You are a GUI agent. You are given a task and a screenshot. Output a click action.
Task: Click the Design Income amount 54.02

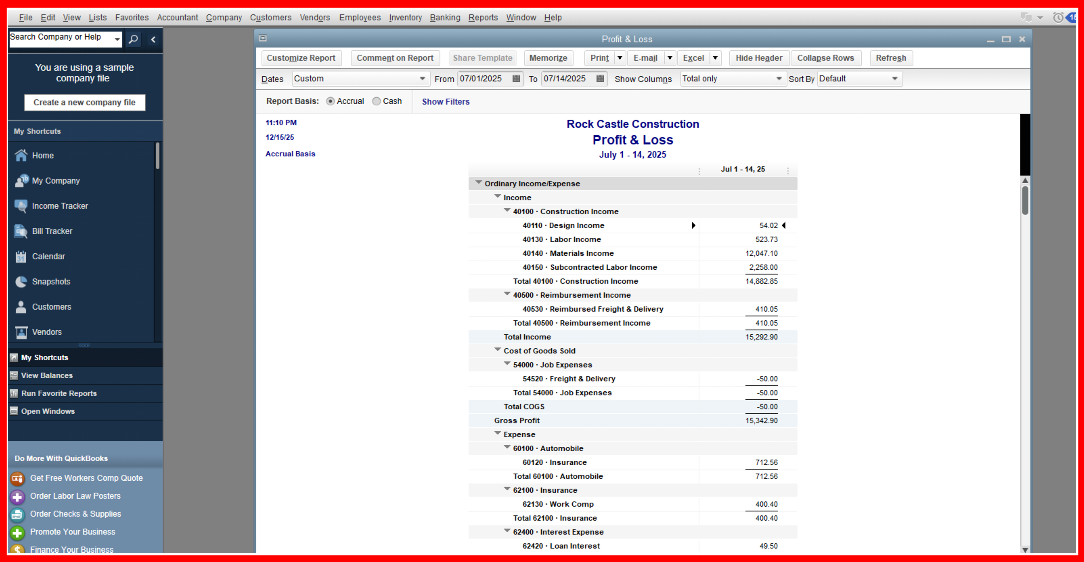click(768, 225)
